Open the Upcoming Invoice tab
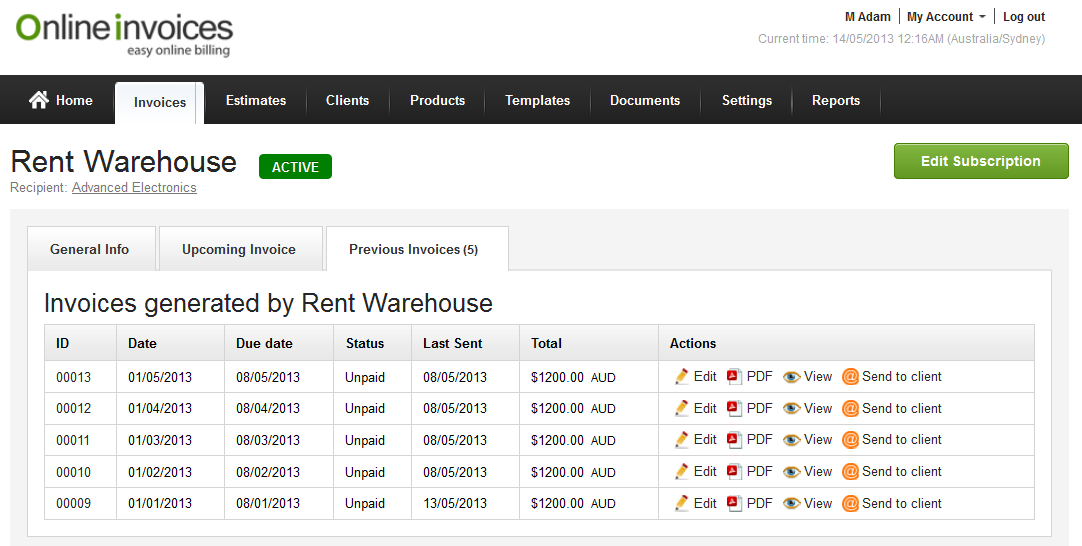Image resolution: width=1082 pixels, height=546 pixels. (x=239, y=249)
